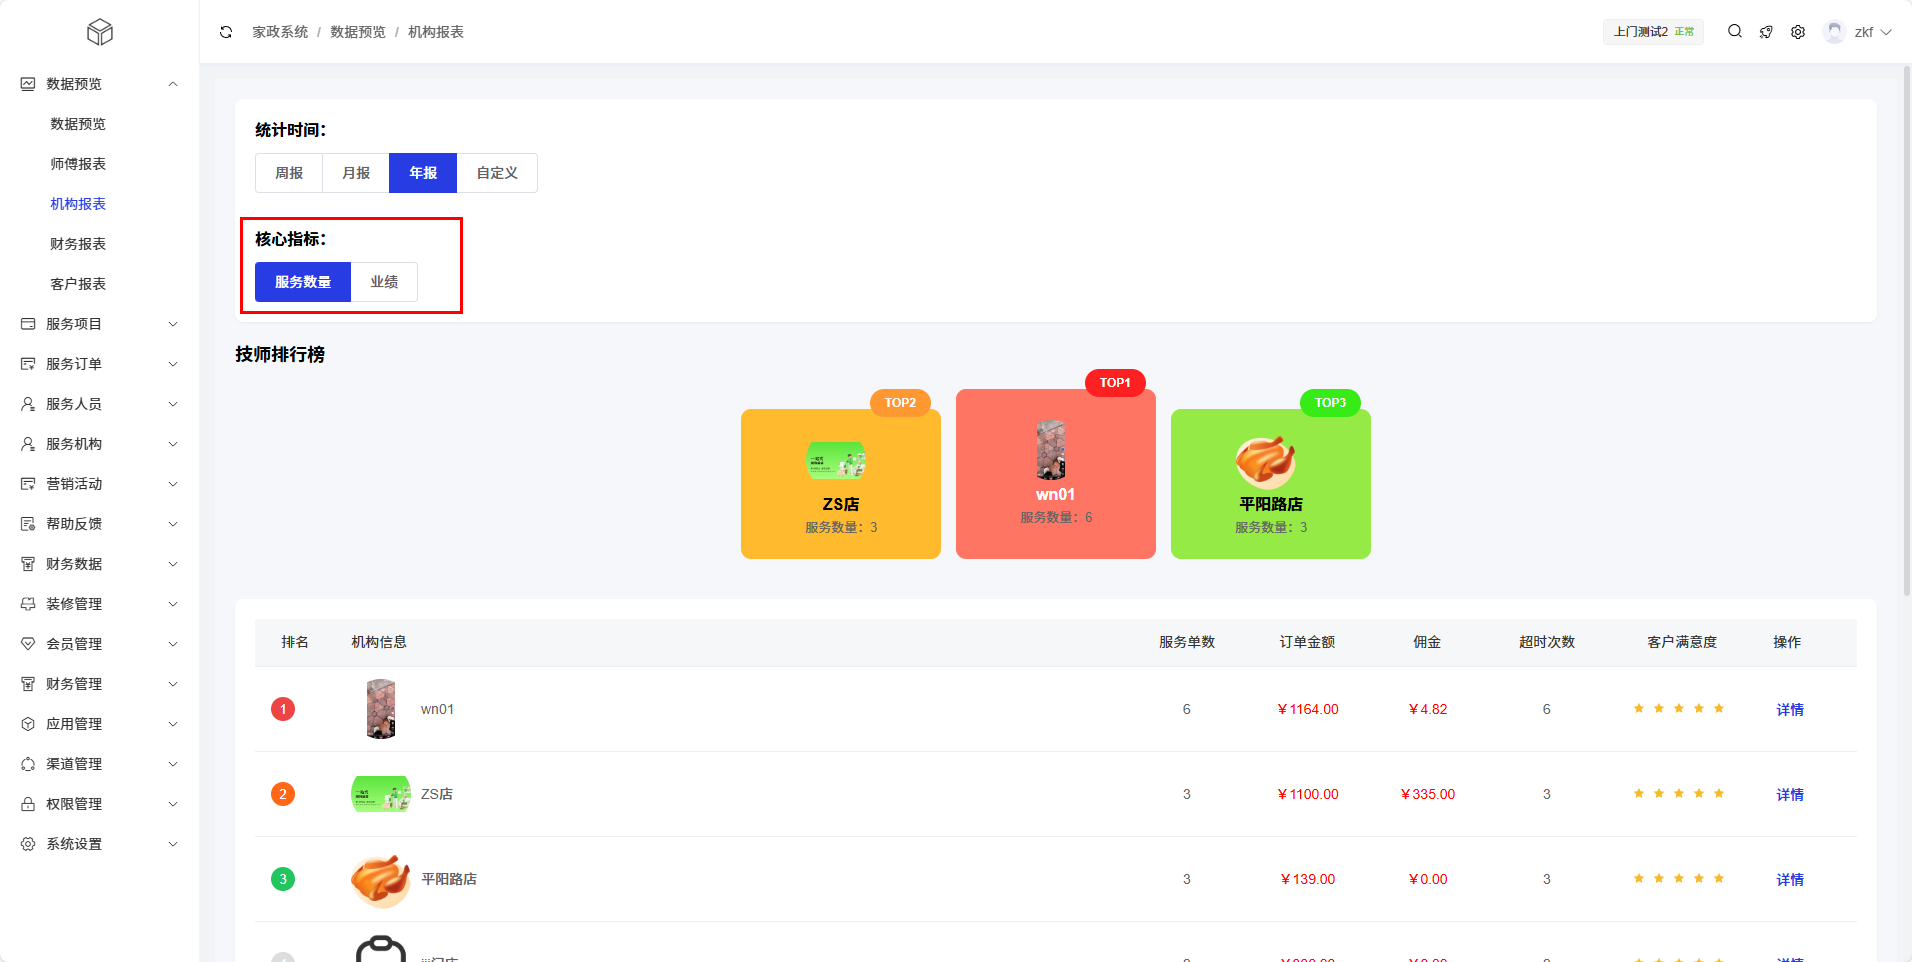Viewport: 1912px width, 962px height.
Task: Click the TOP2 ZS店 ranking card
Action: (841, 484)
